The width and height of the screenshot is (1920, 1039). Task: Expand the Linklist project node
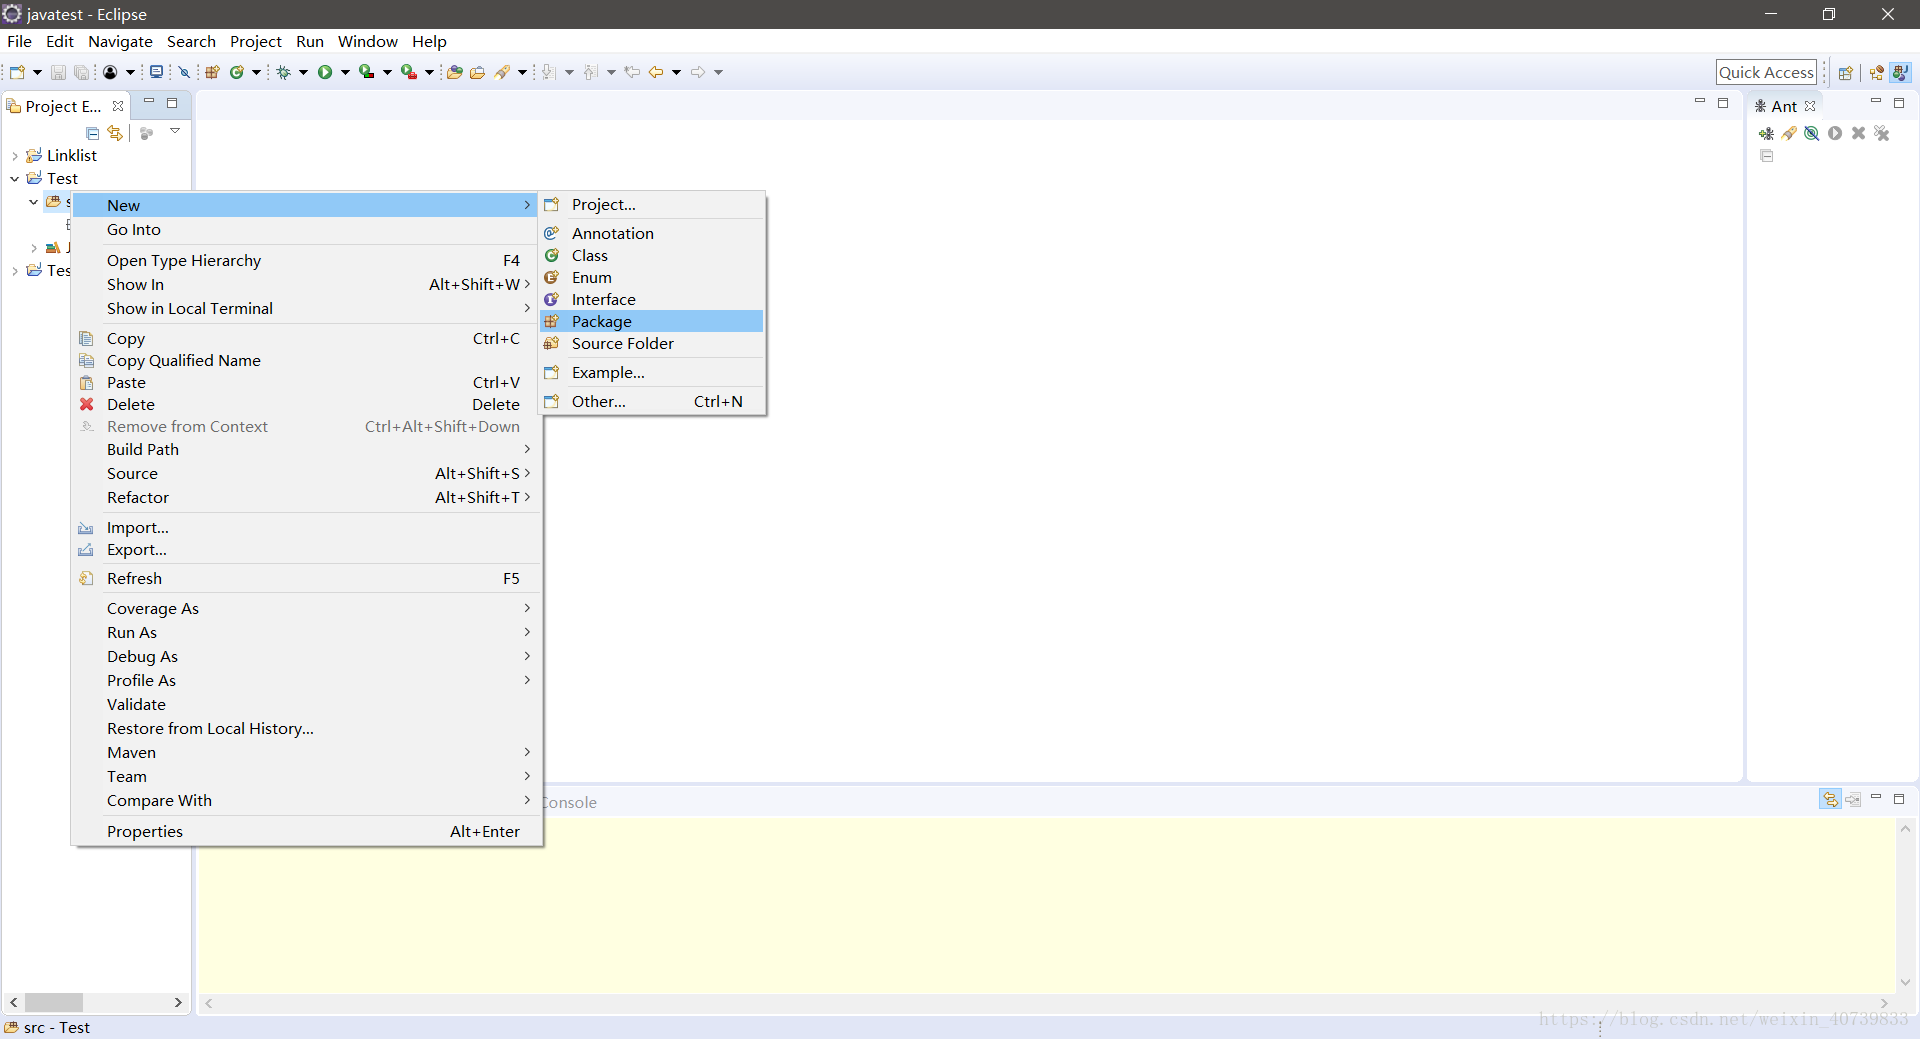[15, 156]
